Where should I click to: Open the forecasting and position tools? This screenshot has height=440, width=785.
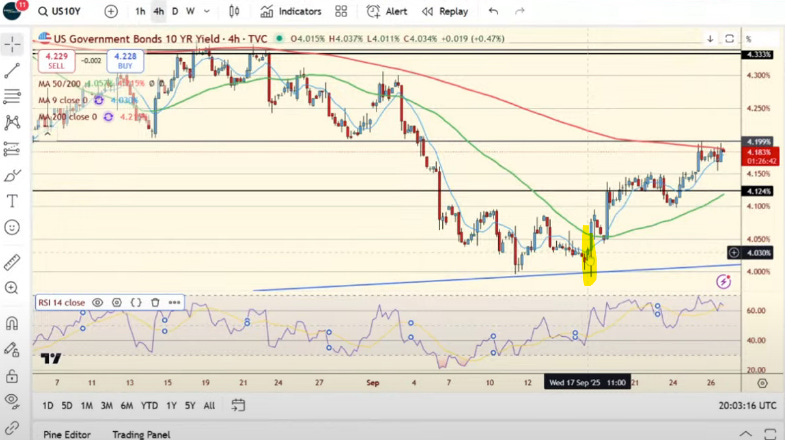[12, 149]
